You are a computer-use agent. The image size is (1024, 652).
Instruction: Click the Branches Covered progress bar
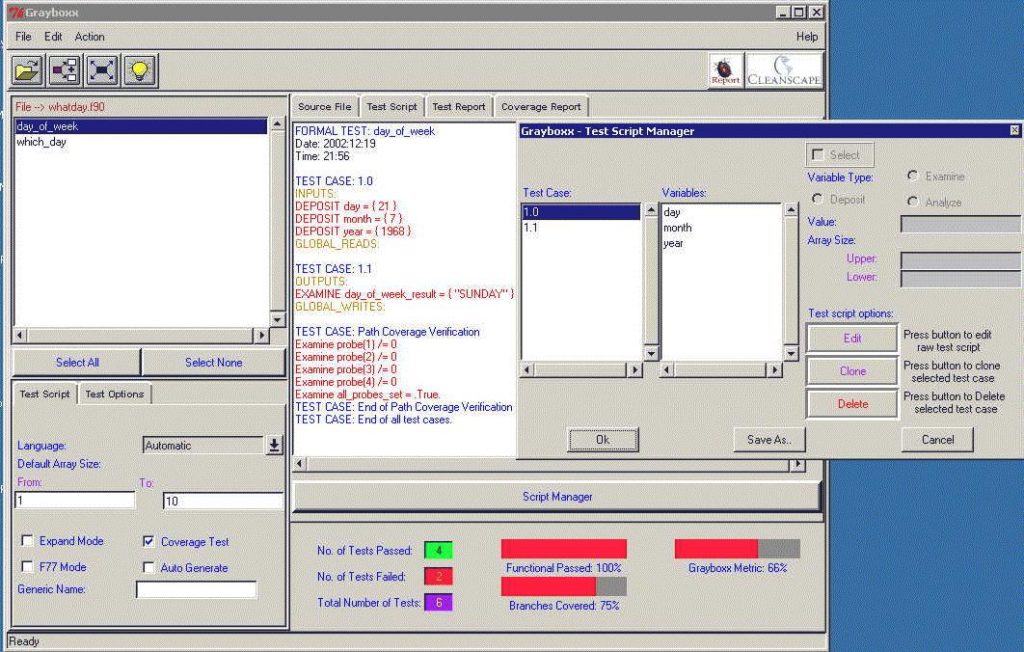[x=564, y=586]
